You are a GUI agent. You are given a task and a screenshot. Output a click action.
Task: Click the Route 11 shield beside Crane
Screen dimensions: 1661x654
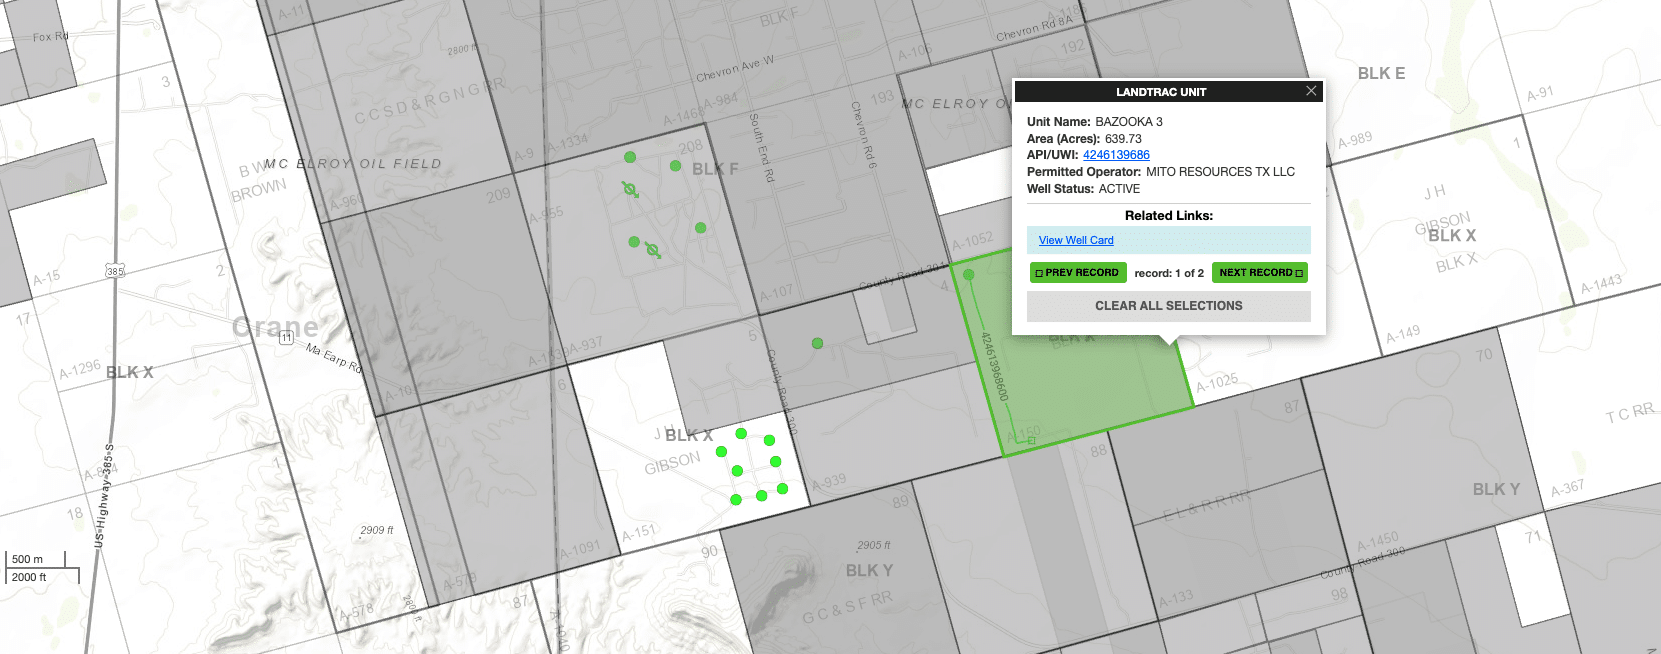pos(286,338)
